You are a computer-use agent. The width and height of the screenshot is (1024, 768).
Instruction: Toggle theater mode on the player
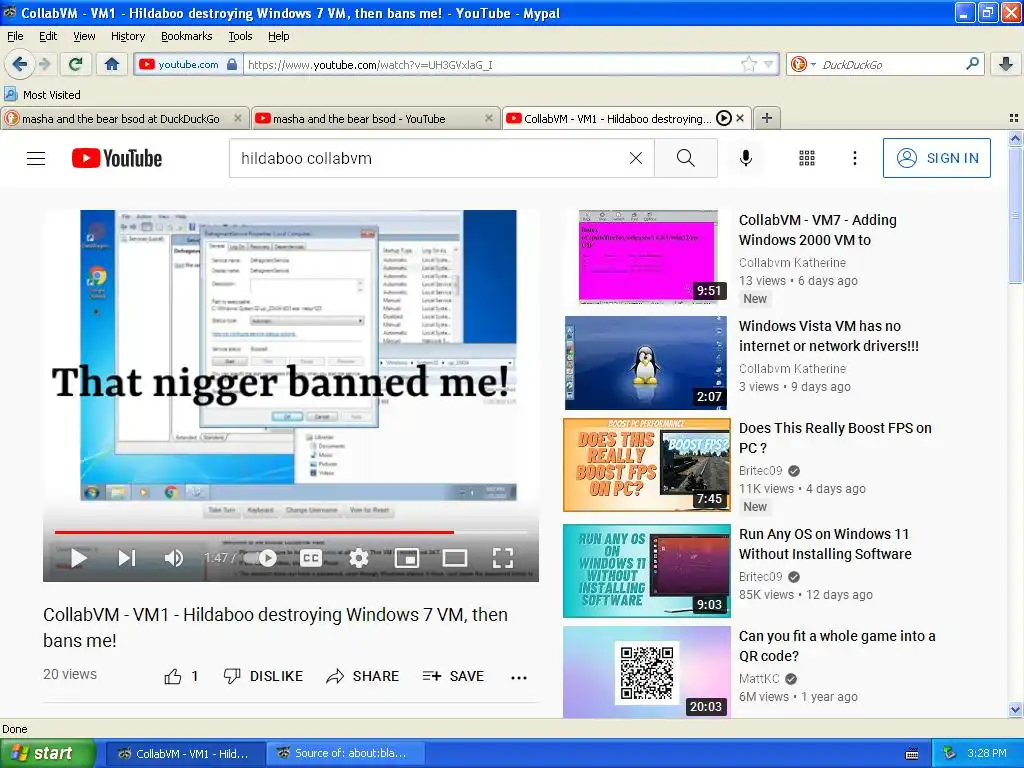(x=455, y=558)
